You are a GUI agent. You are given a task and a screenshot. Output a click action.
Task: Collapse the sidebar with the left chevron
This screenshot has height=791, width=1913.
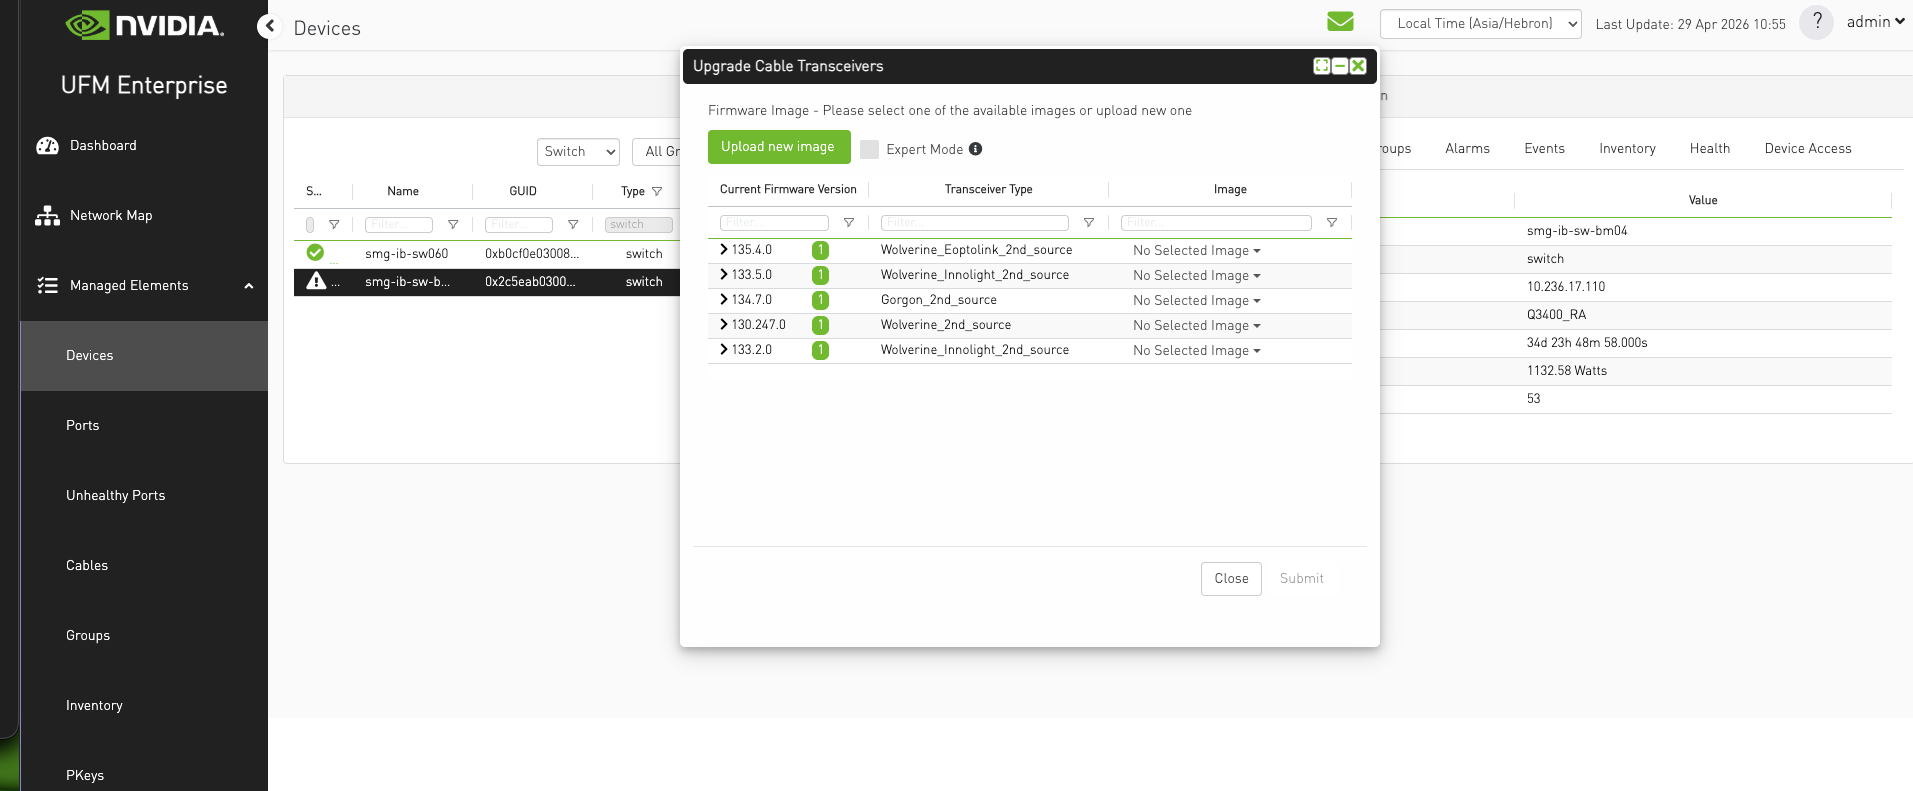[268, 27]
